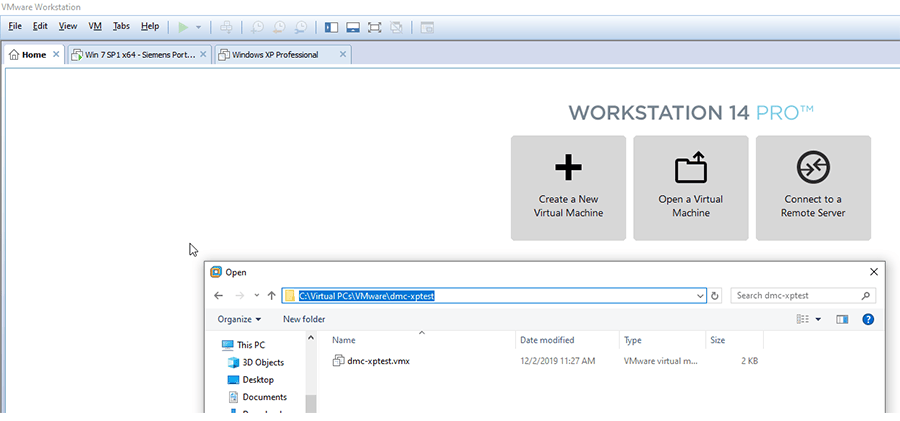The width and height of the screenshot is (900, 421).
Task: Sort files by Date modified column
Action: coord(568,340)
